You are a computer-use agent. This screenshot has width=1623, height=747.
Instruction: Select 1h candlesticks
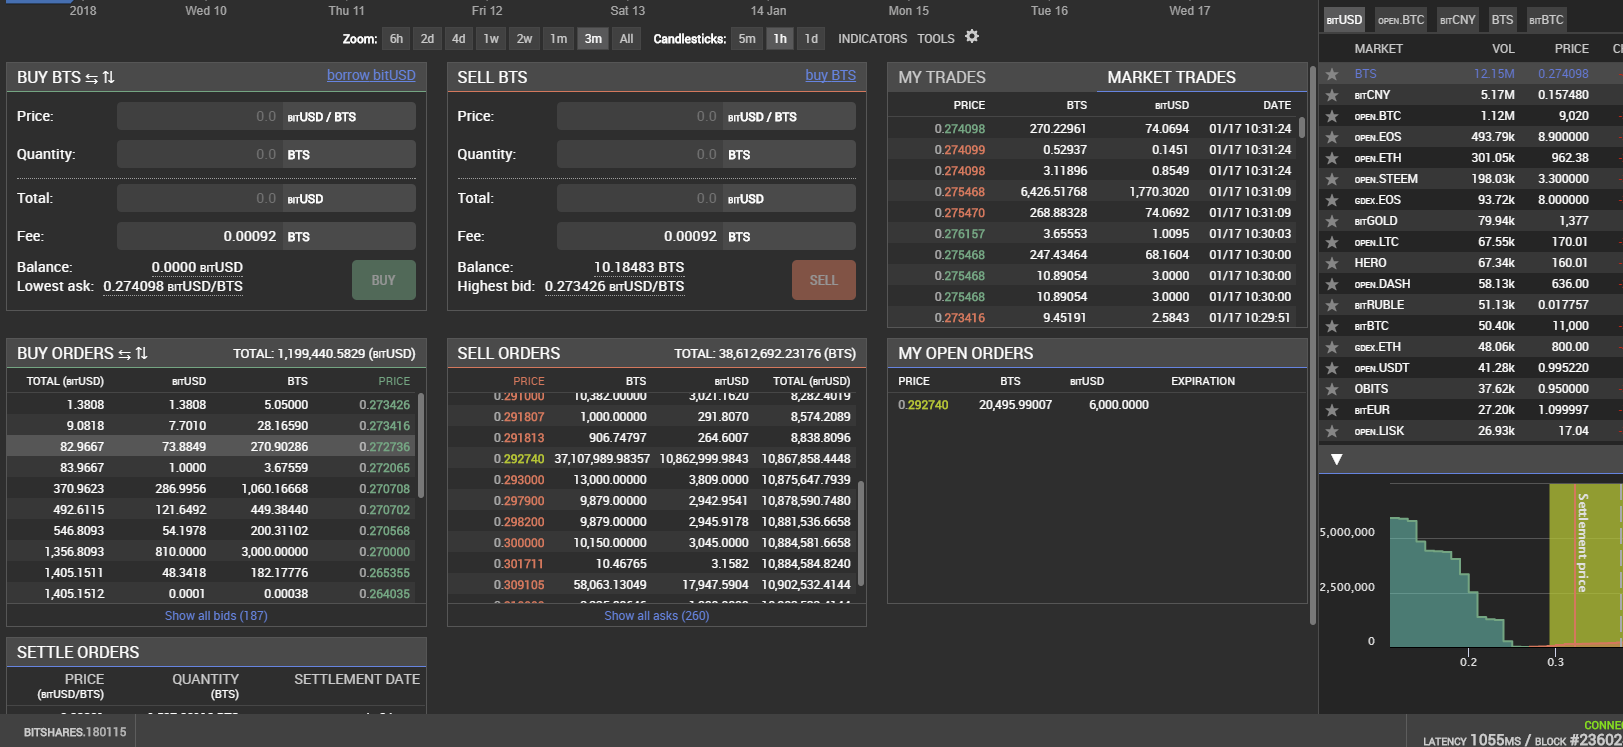coord(780,39)
